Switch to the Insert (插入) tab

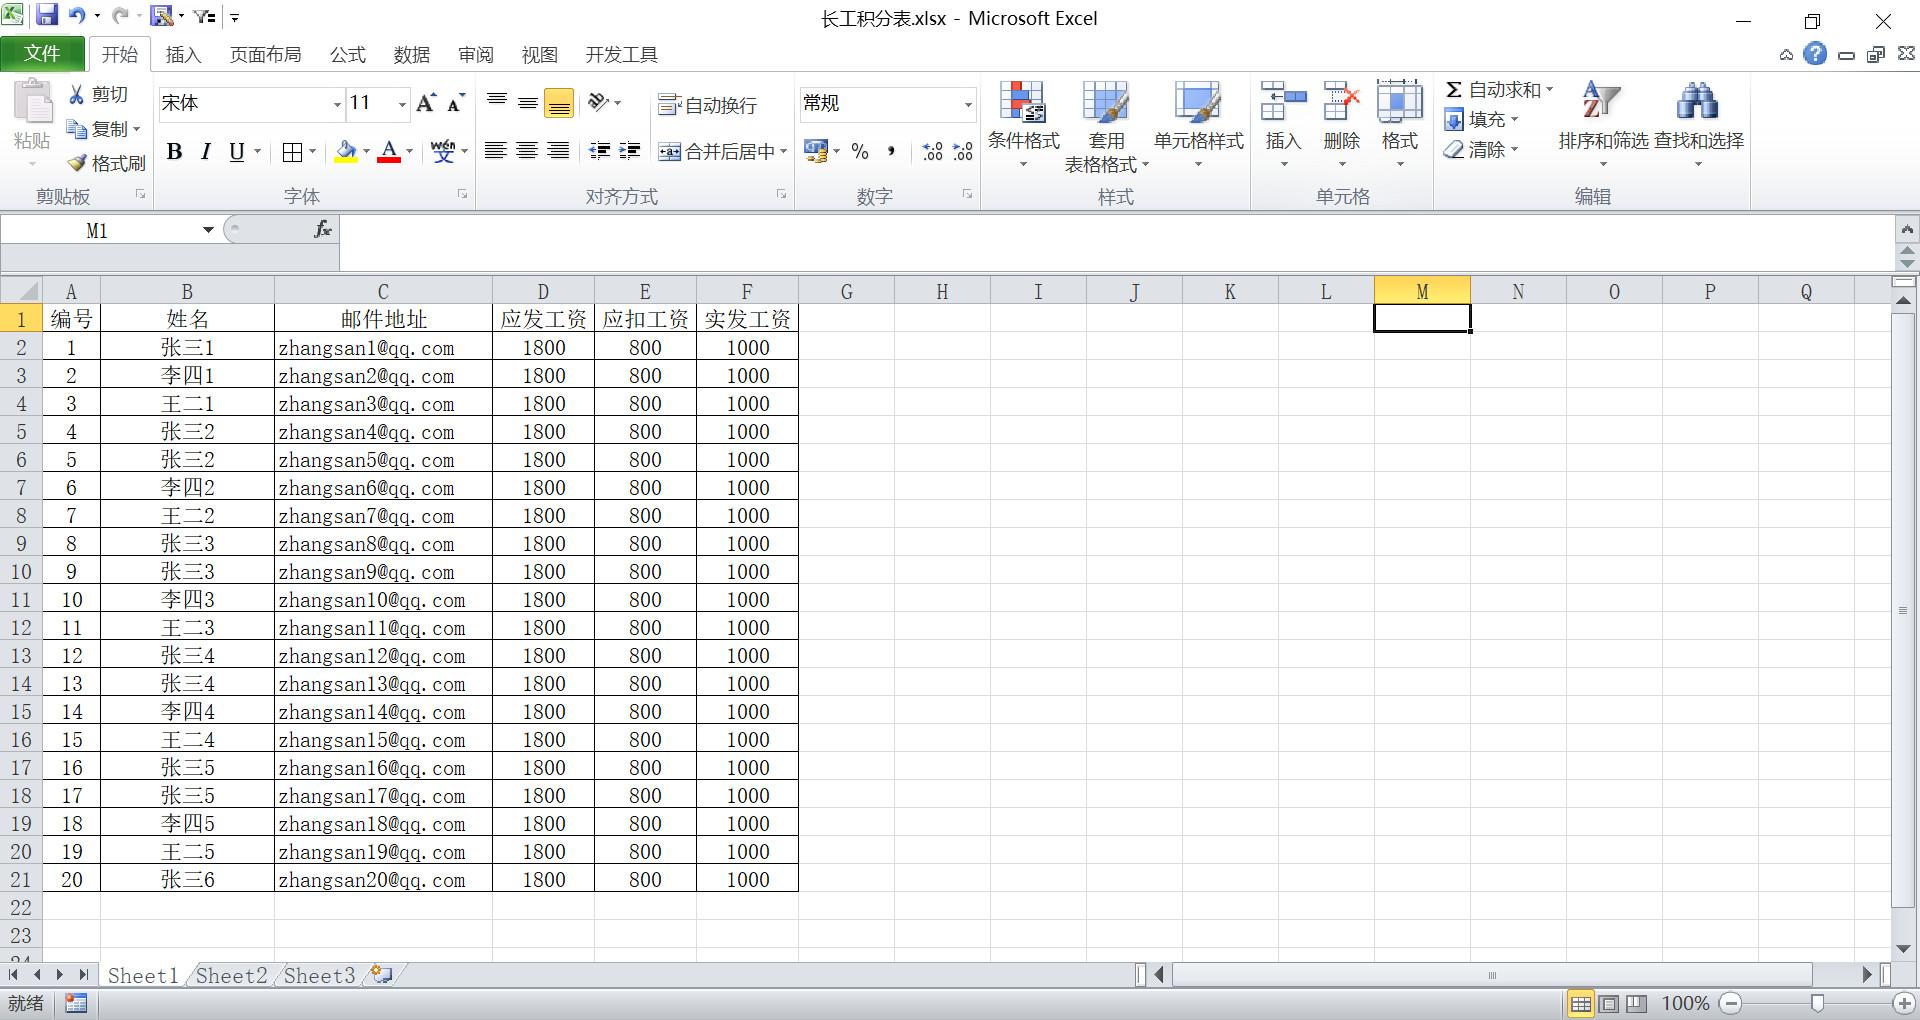point(183,55)
